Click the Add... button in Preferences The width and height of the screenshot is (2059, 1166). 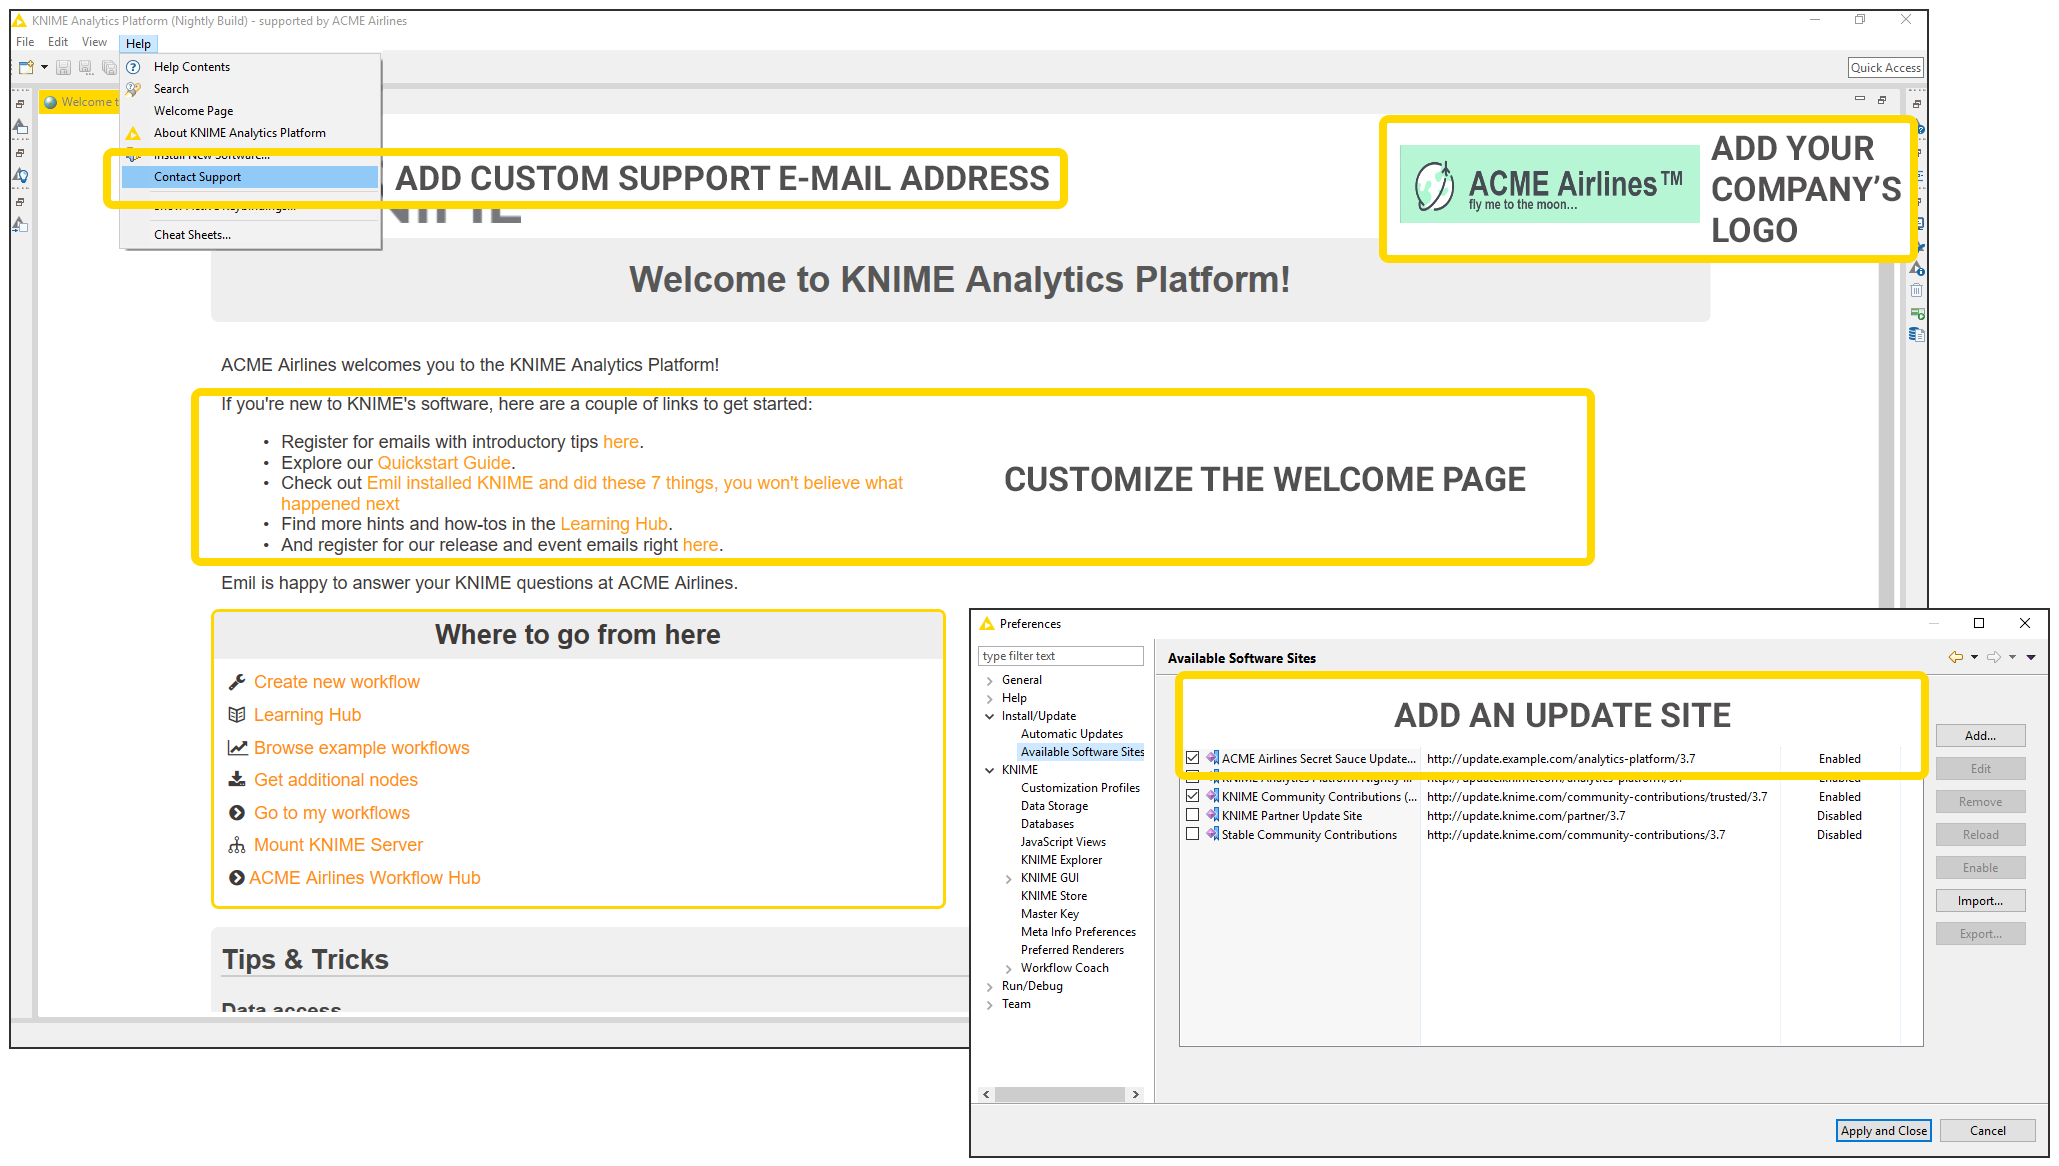tap(1980, 735)
